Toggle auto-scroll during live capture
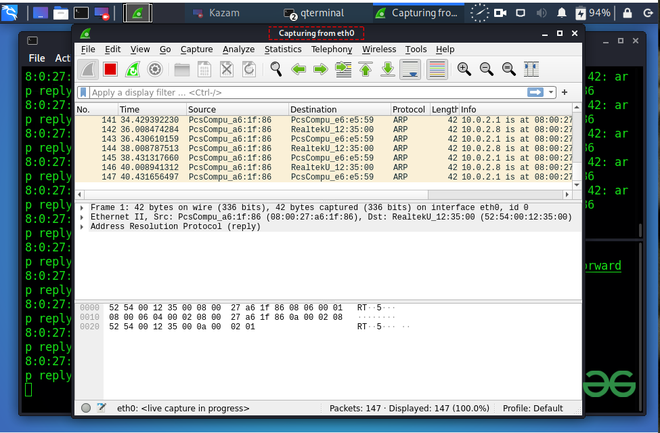 [x=410, y=69]
